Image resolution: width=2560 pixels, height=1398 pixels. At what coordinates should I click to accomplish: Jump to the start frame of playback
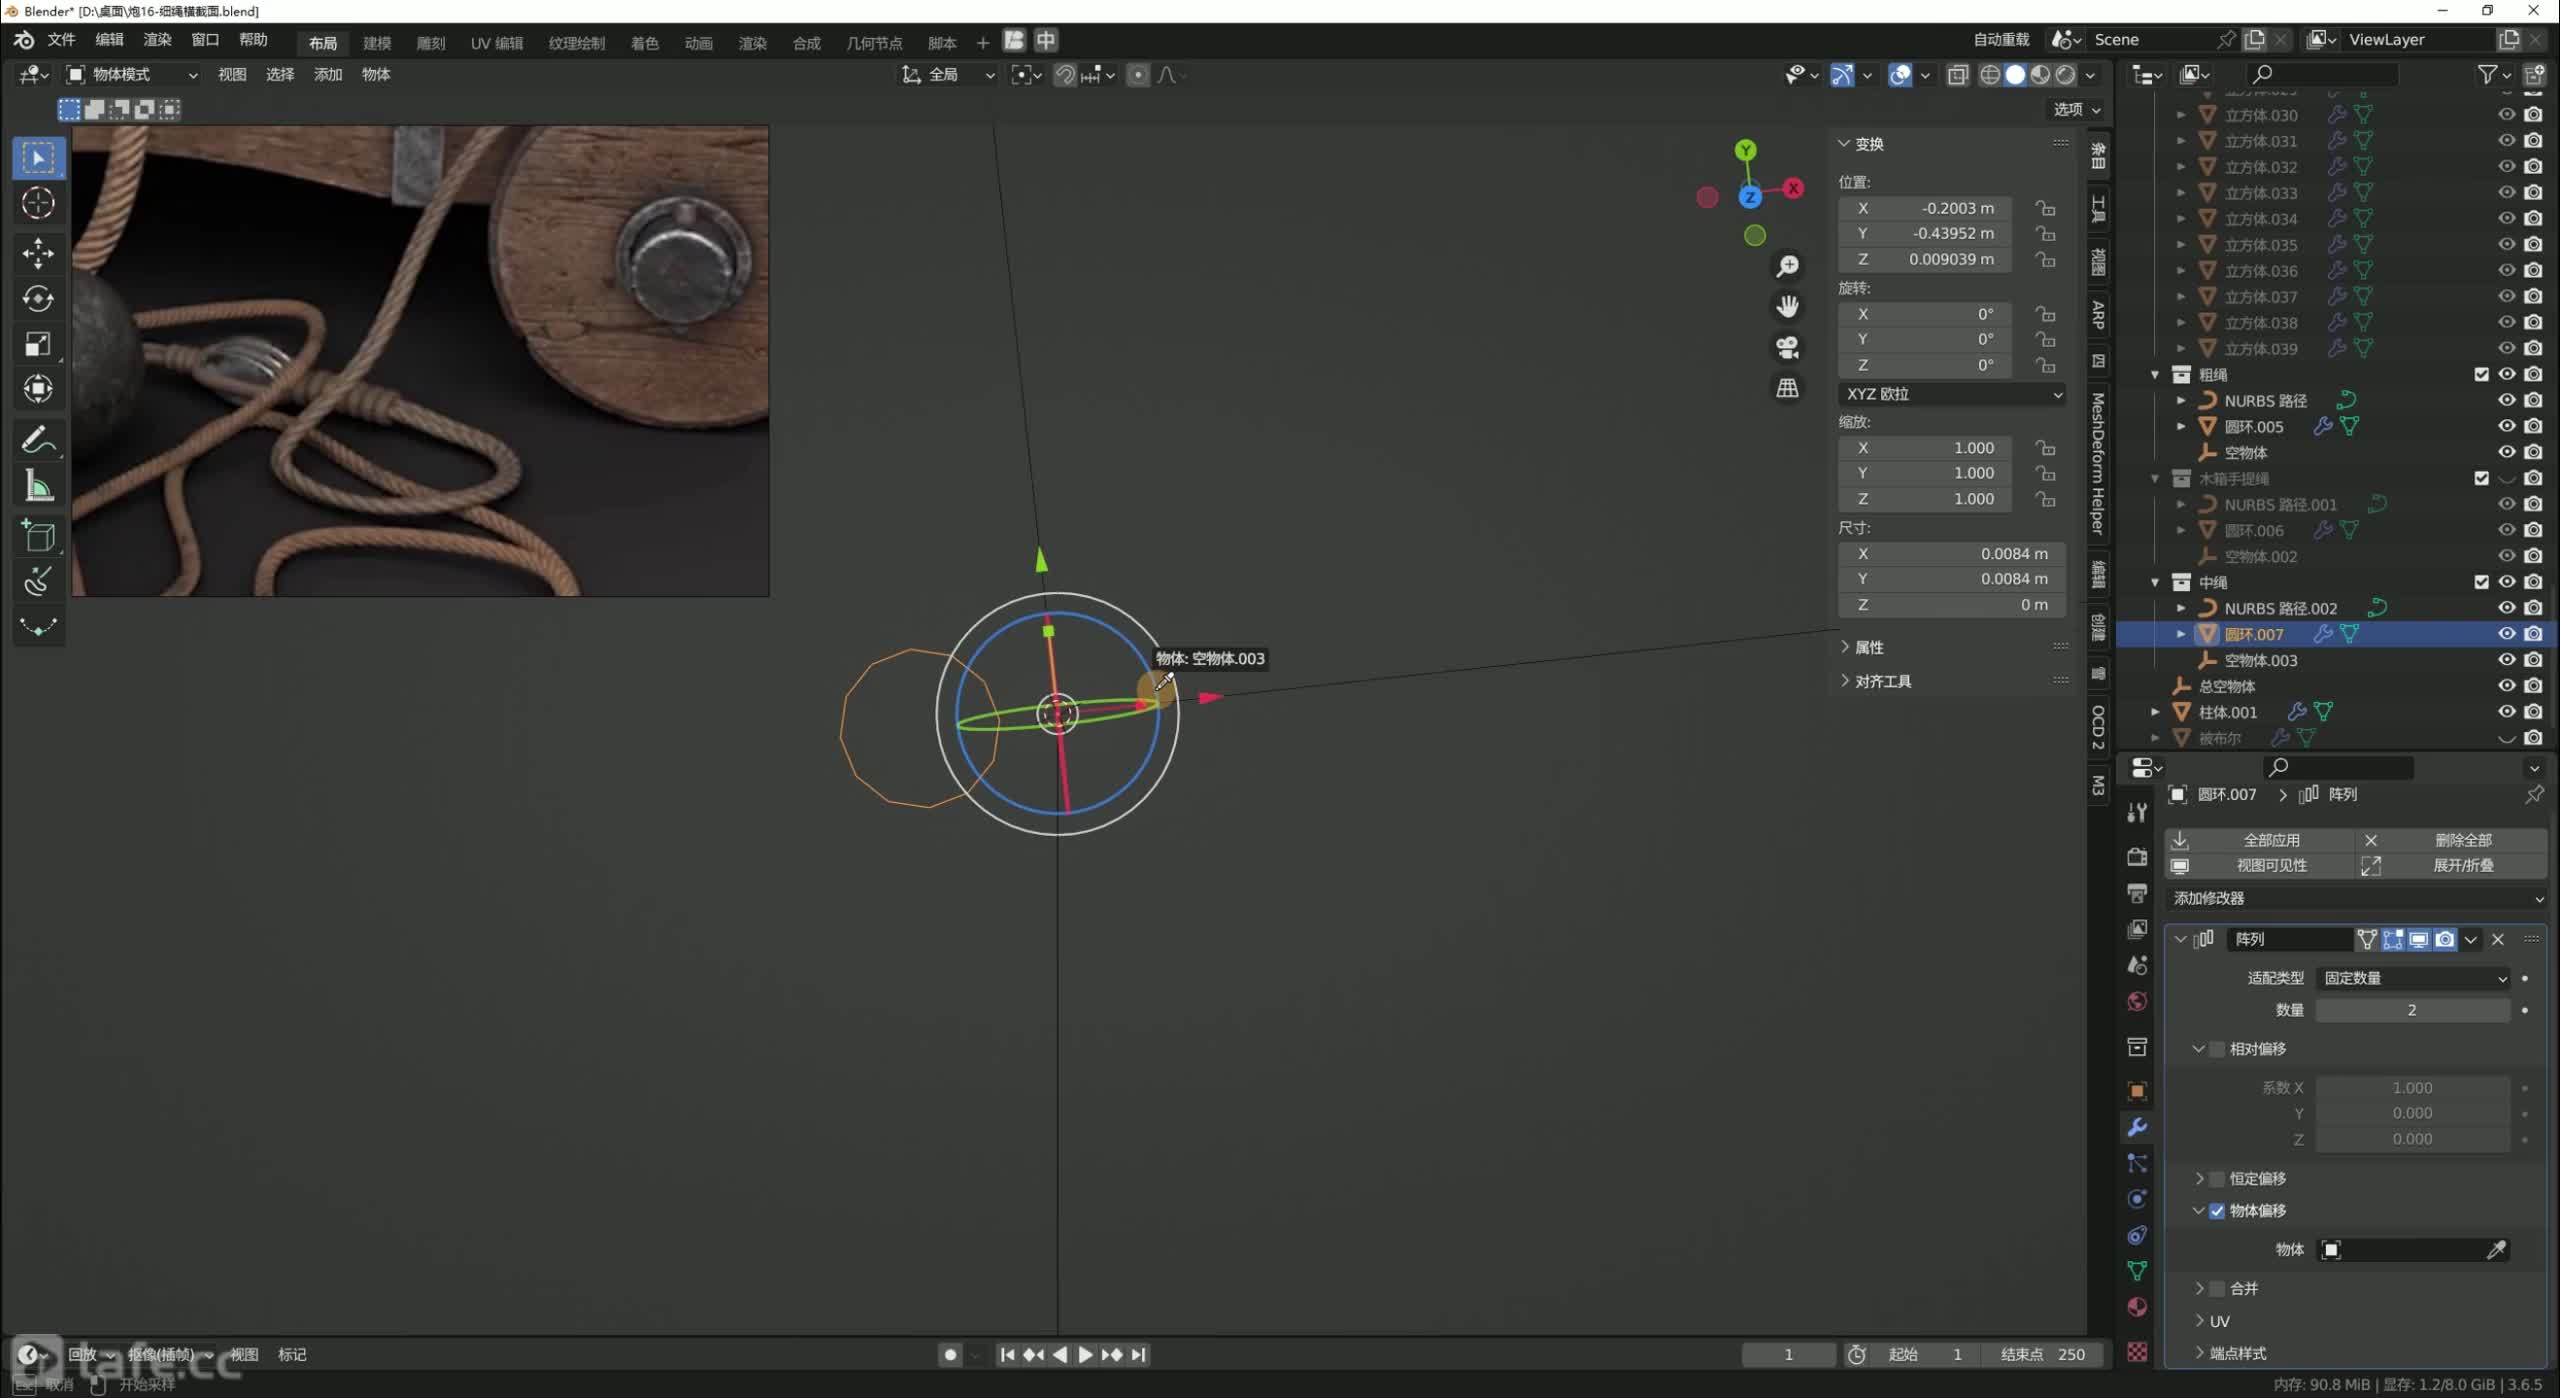1007,1355
